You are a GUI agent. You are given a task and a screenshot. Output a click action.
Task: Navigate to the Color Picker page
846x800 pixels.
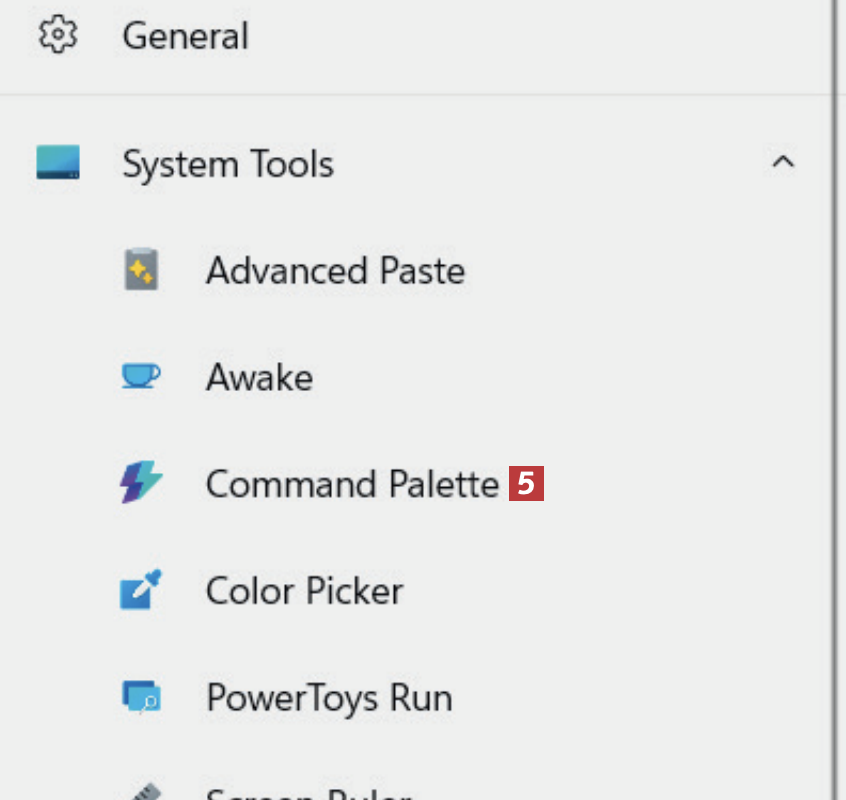coord(304,591)
